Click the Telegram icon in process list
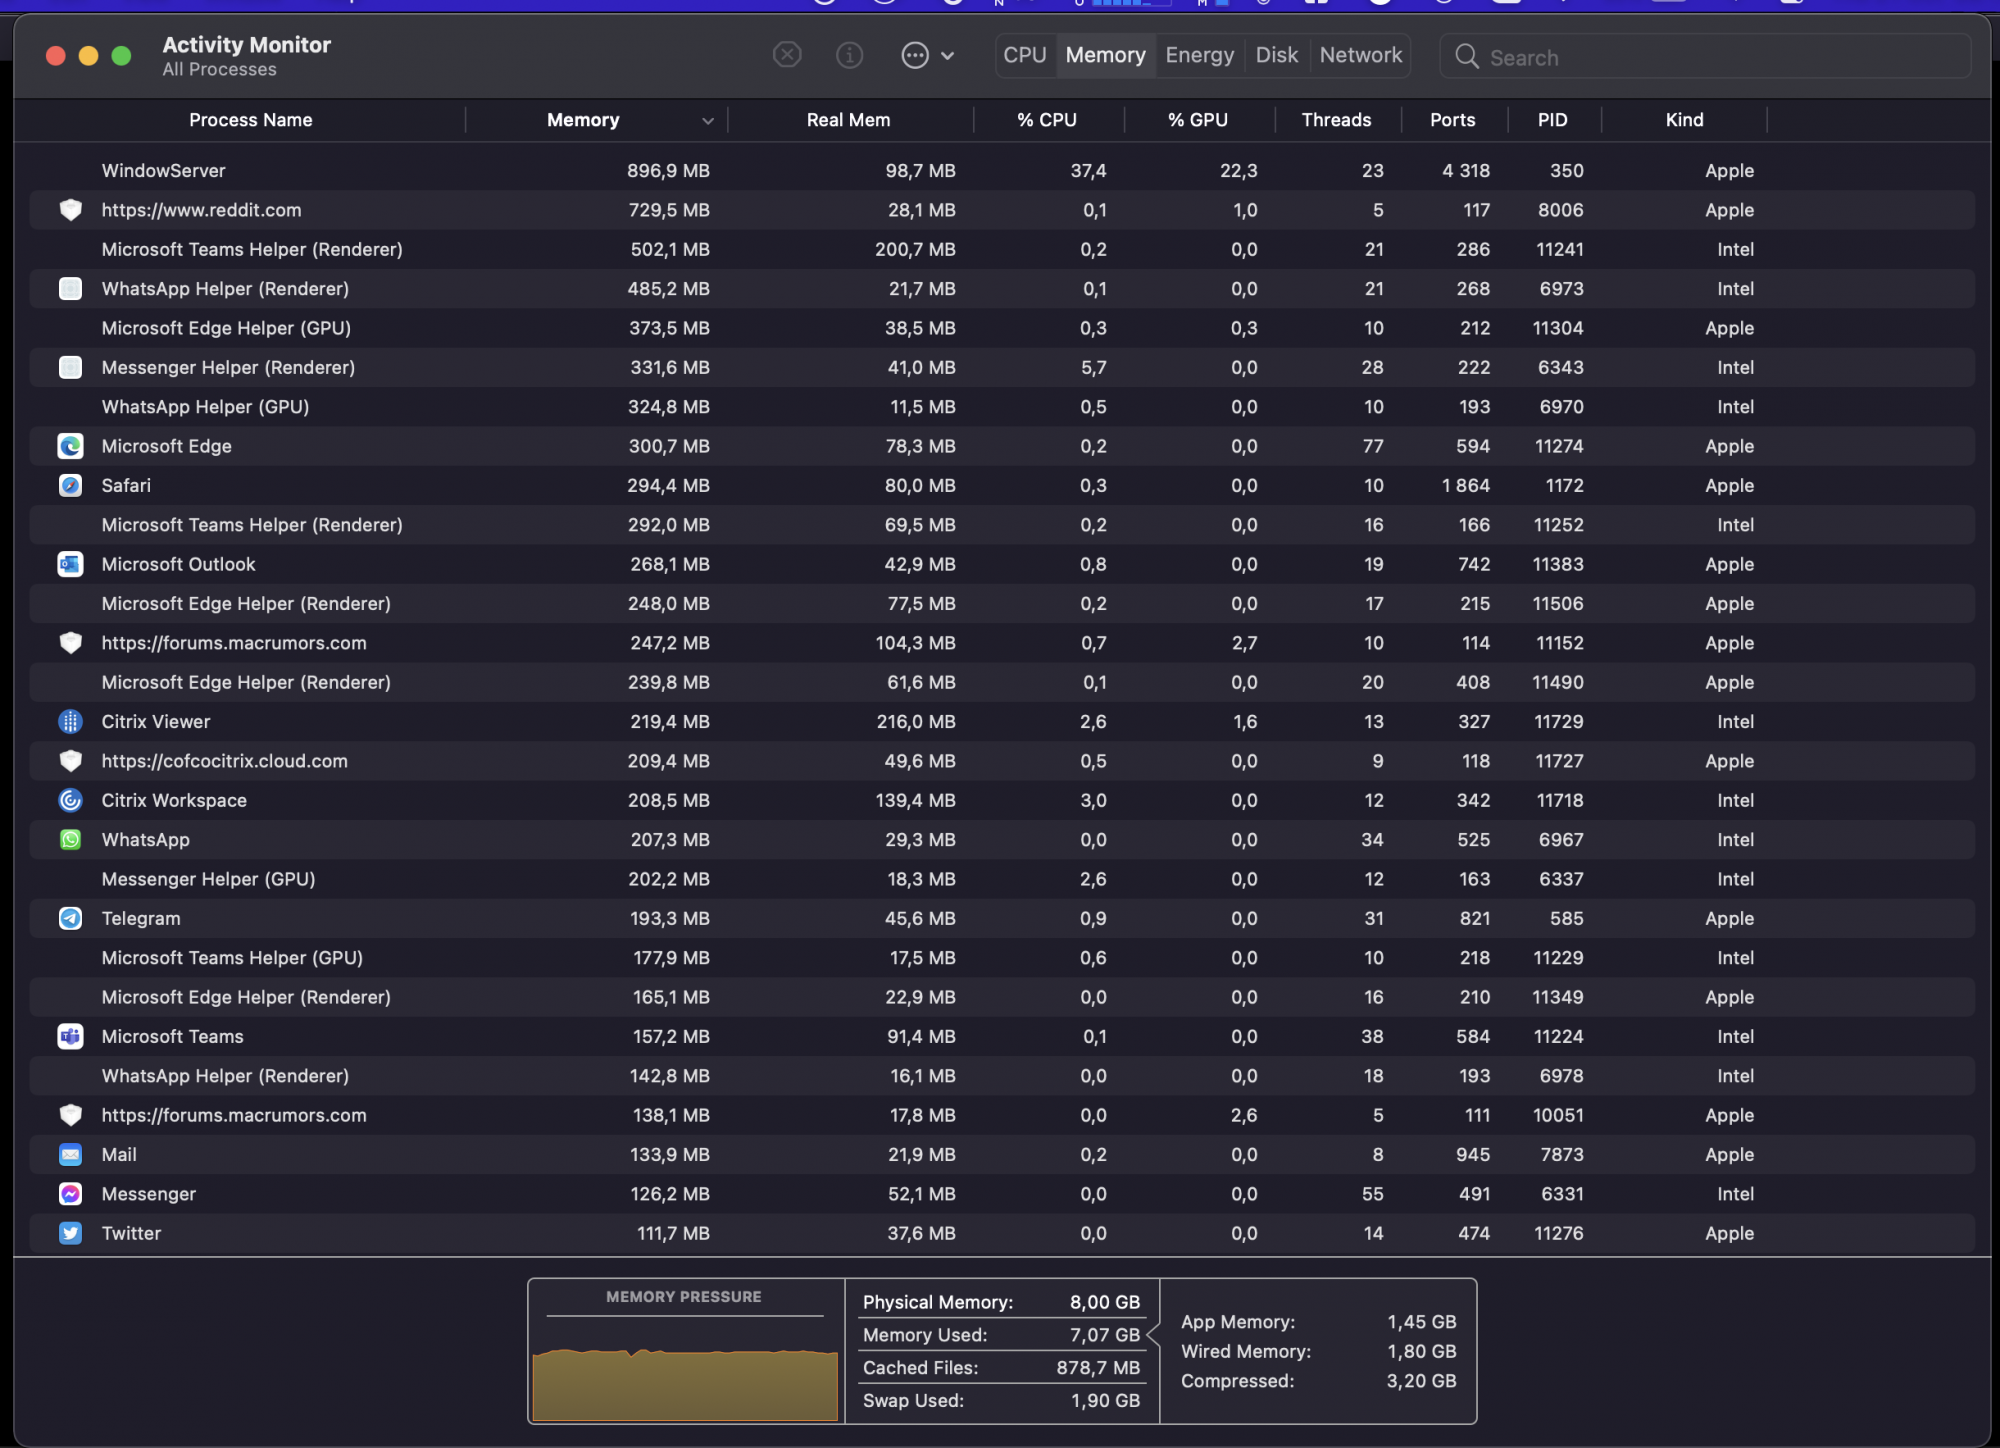 point(70,918)
